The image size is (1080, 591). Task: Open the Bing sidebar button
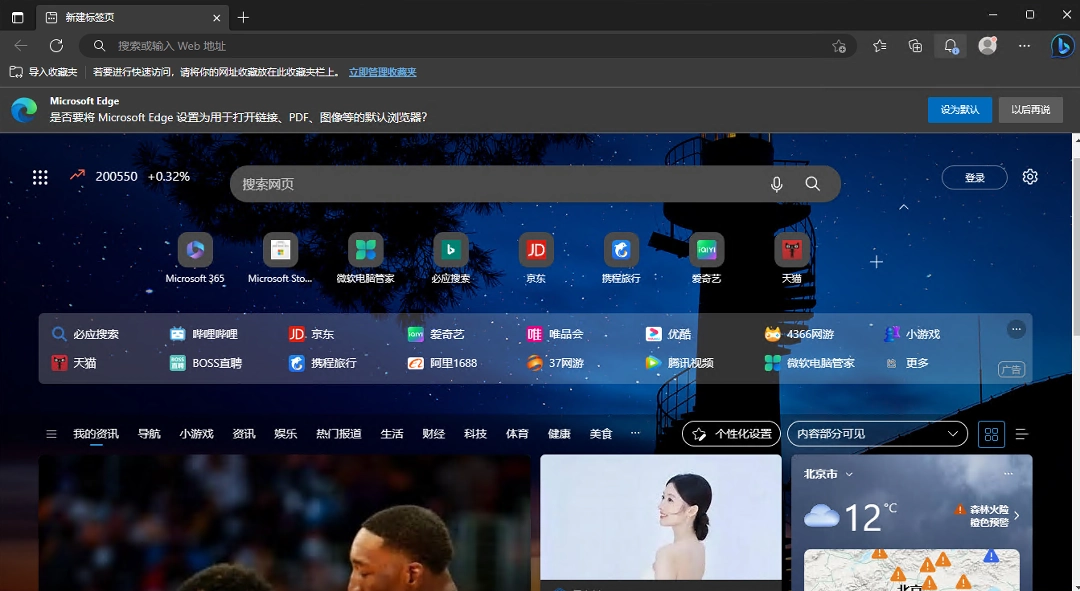click(1063, 46)
